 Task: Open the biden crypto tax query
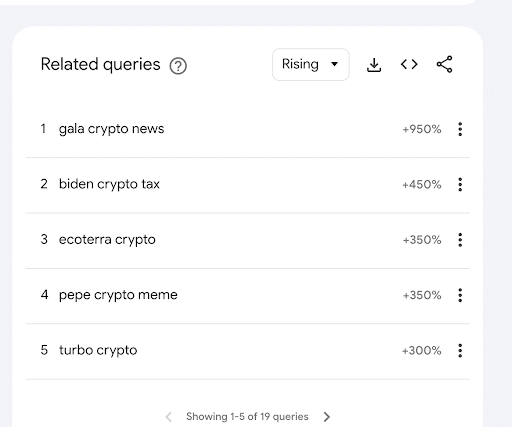(x=109, y=184)
